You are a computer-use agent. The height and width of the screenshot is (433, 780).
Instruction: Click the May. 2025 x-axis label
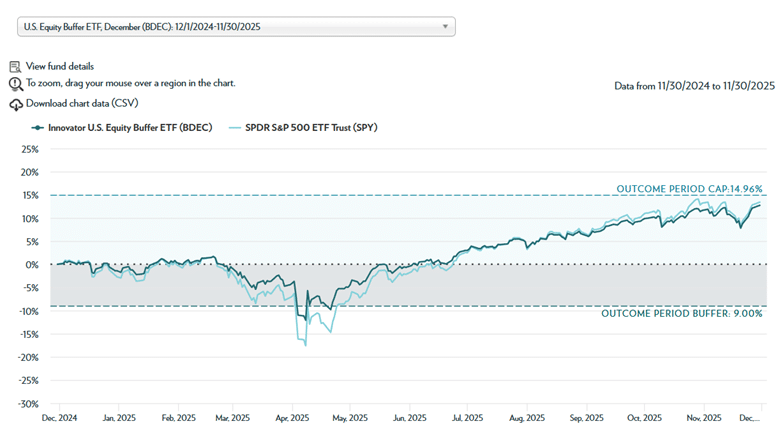pyautogui.click(x=350, y=418)
